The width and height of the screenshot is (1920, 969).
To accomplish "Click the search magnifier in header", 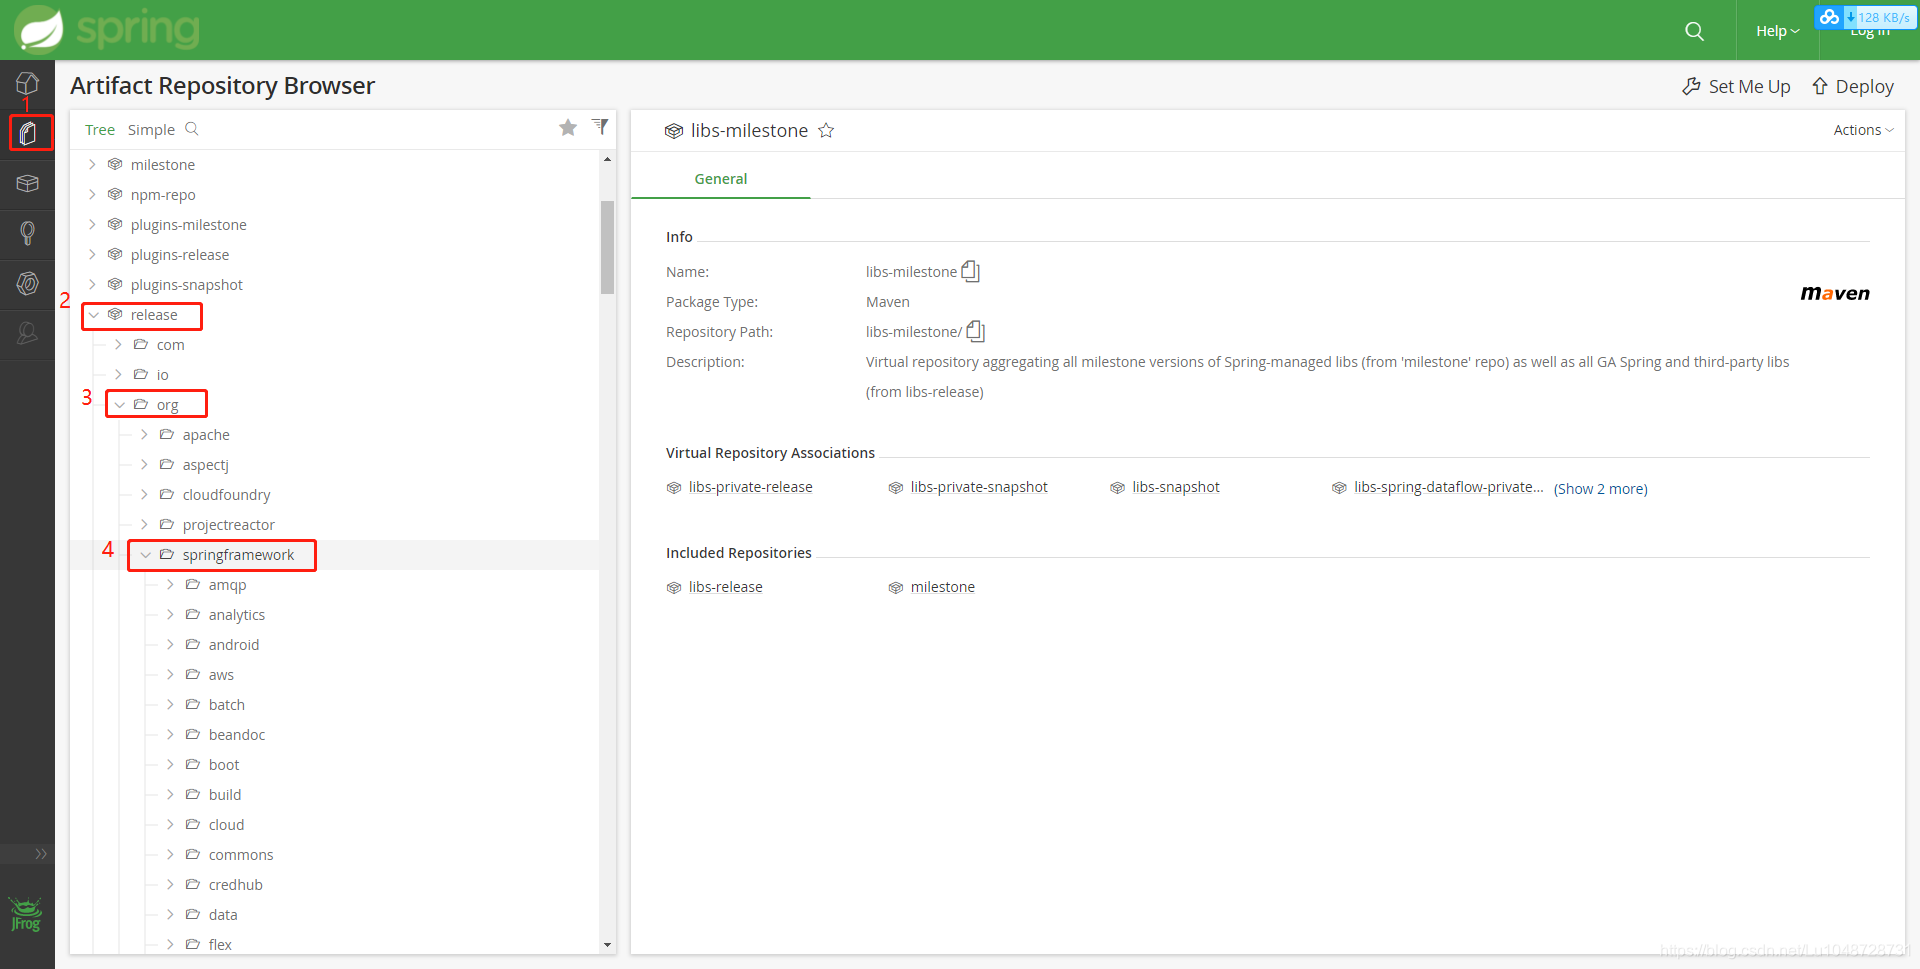I will tap(1694, 31).
